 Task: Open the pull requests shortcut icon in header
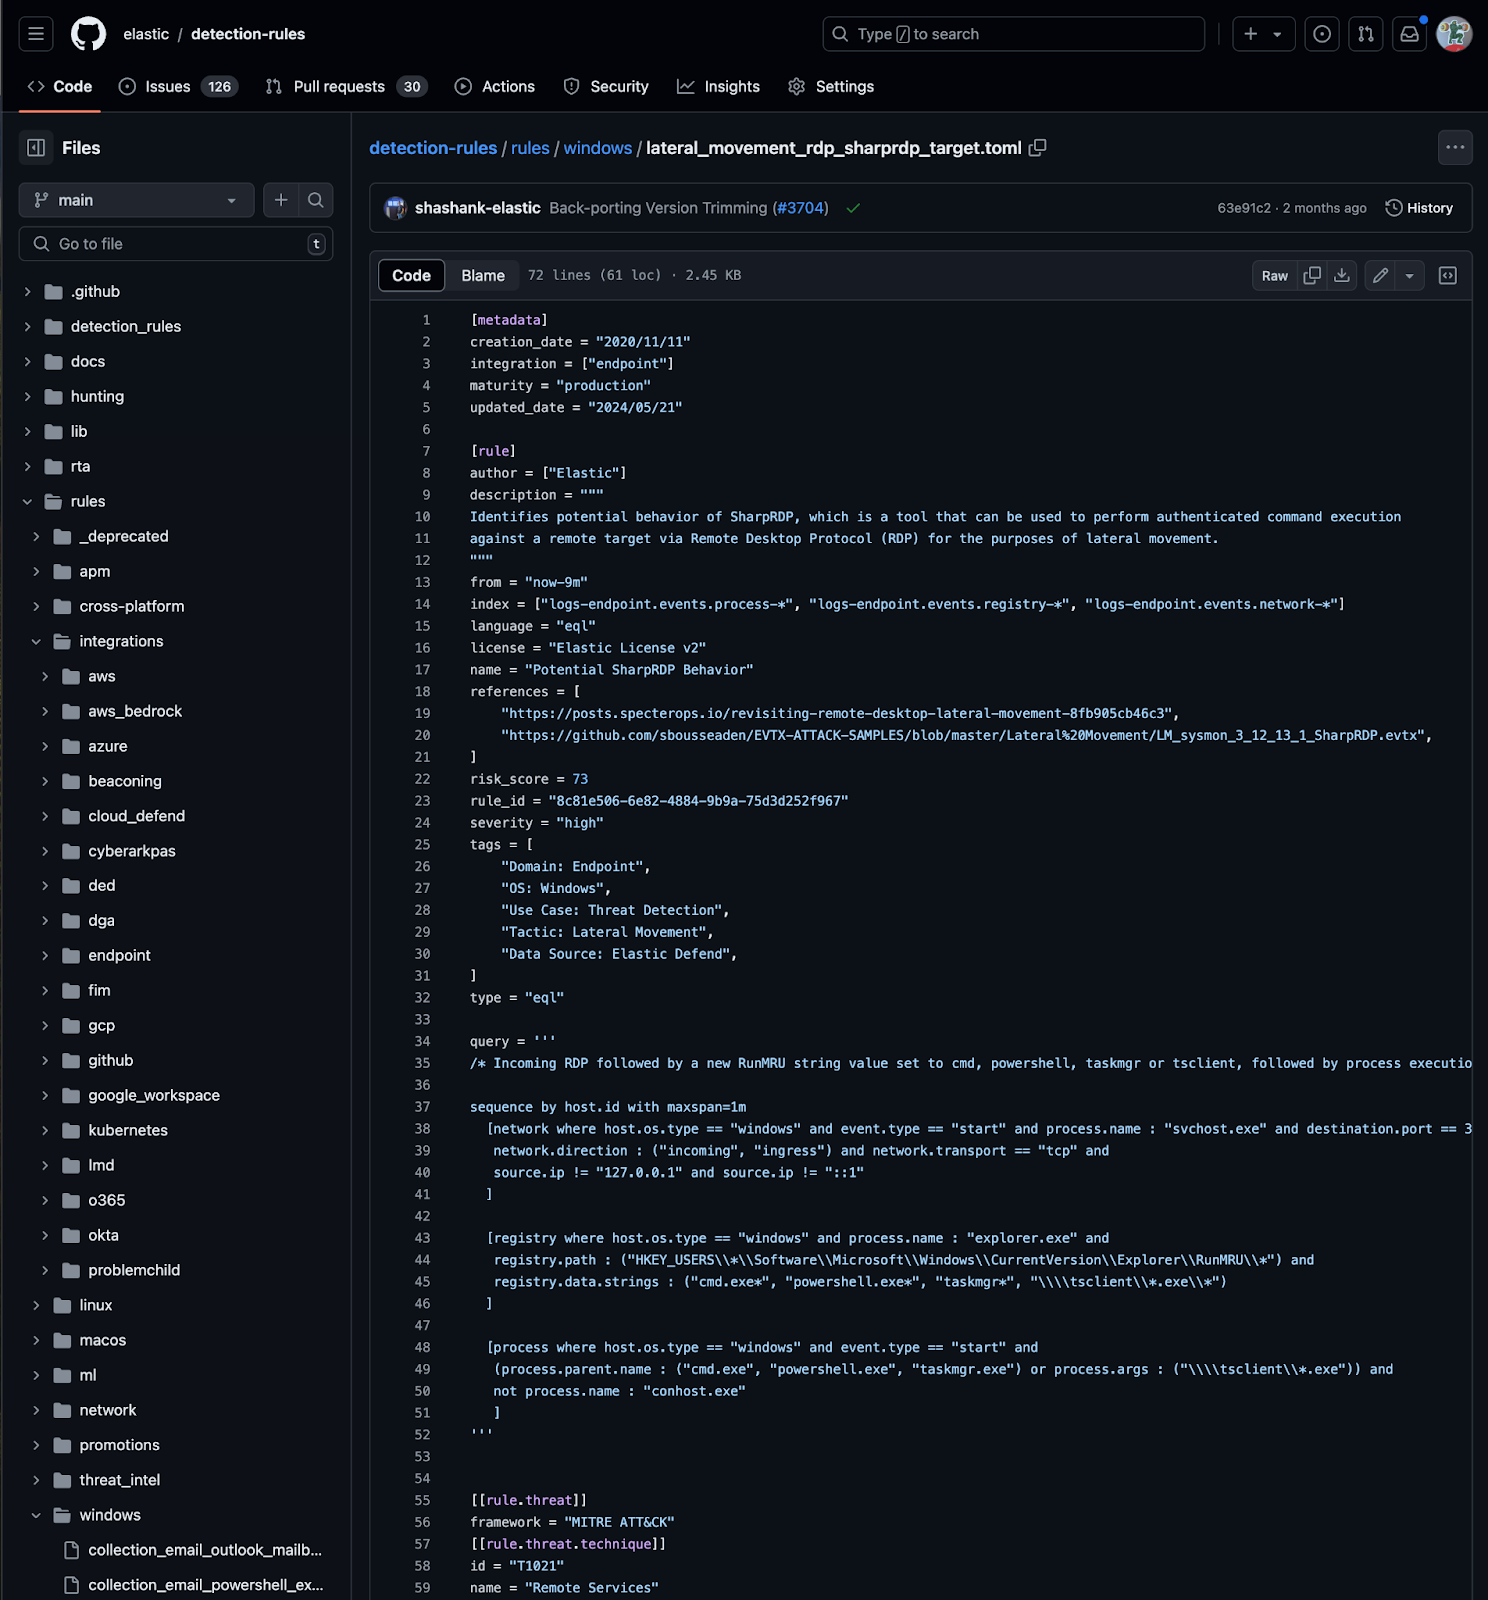(1366, 34)
